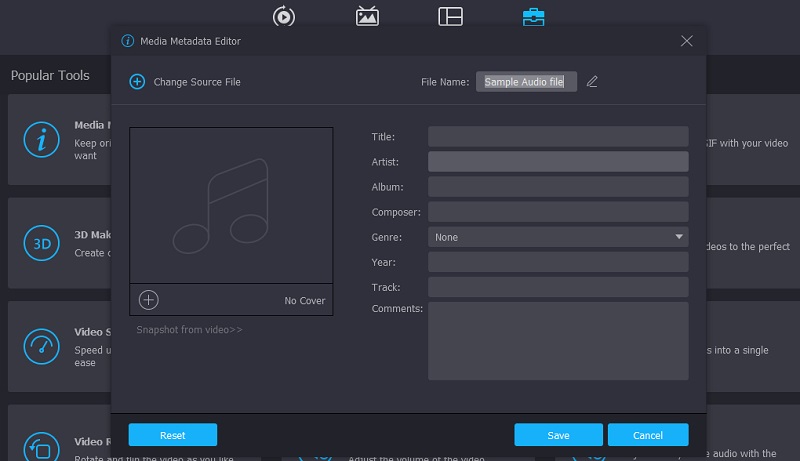Click the Title input field

tap(557, 137)
